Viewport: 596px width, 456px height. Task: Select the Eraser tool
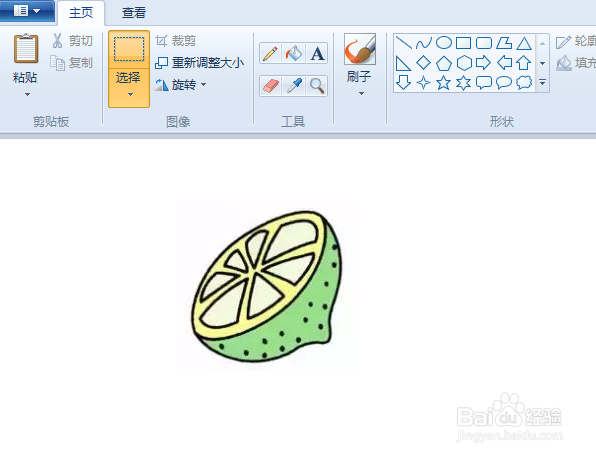coord(270,86)
